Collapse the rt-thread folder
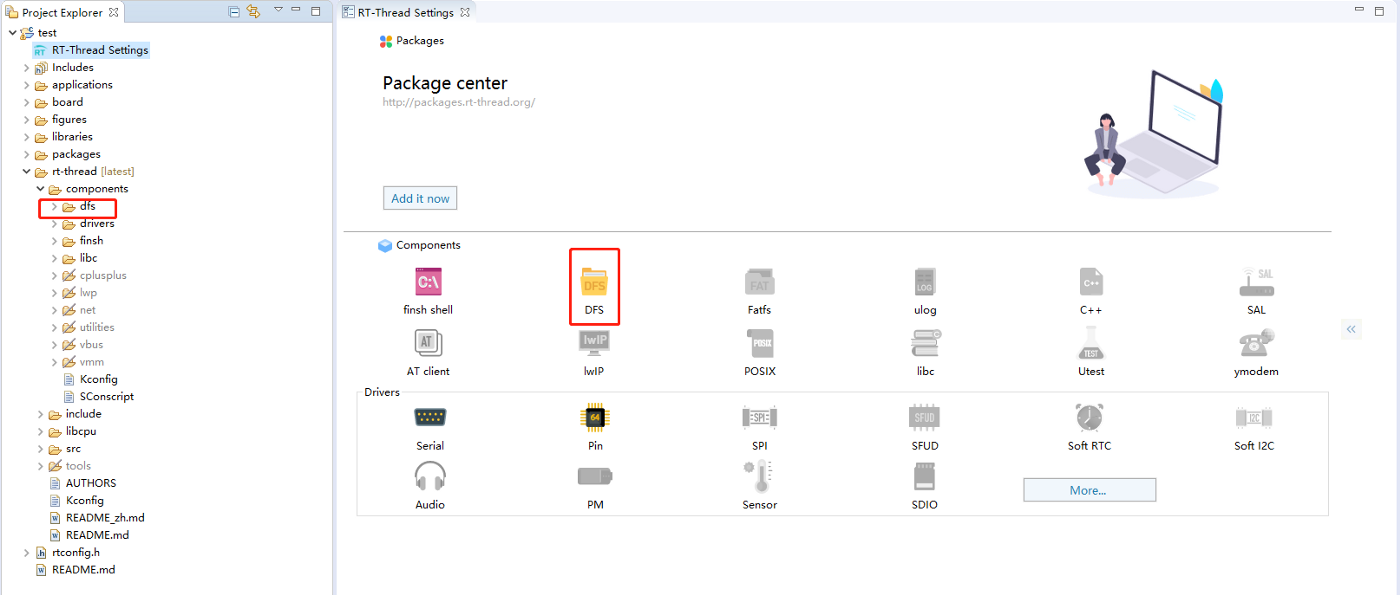The image size is (1400, 595). pos(27,172)
